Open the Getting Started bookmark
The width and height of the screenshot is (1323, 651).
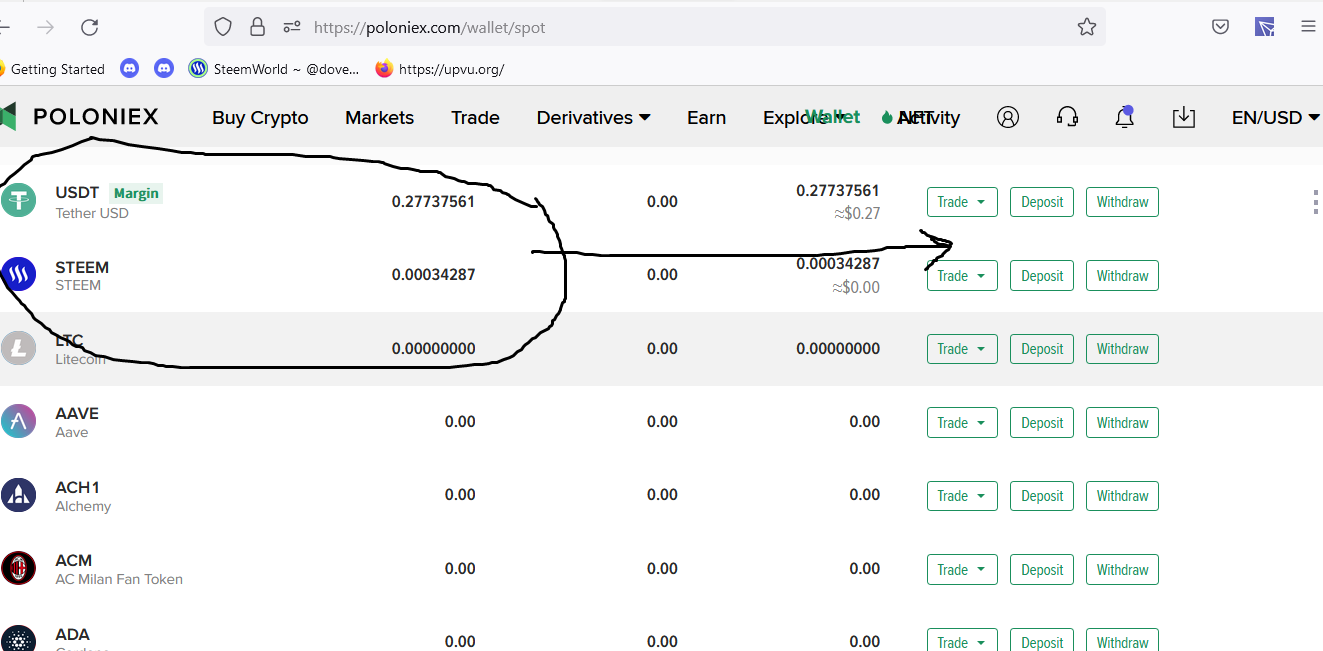click(x=52, y=69)
